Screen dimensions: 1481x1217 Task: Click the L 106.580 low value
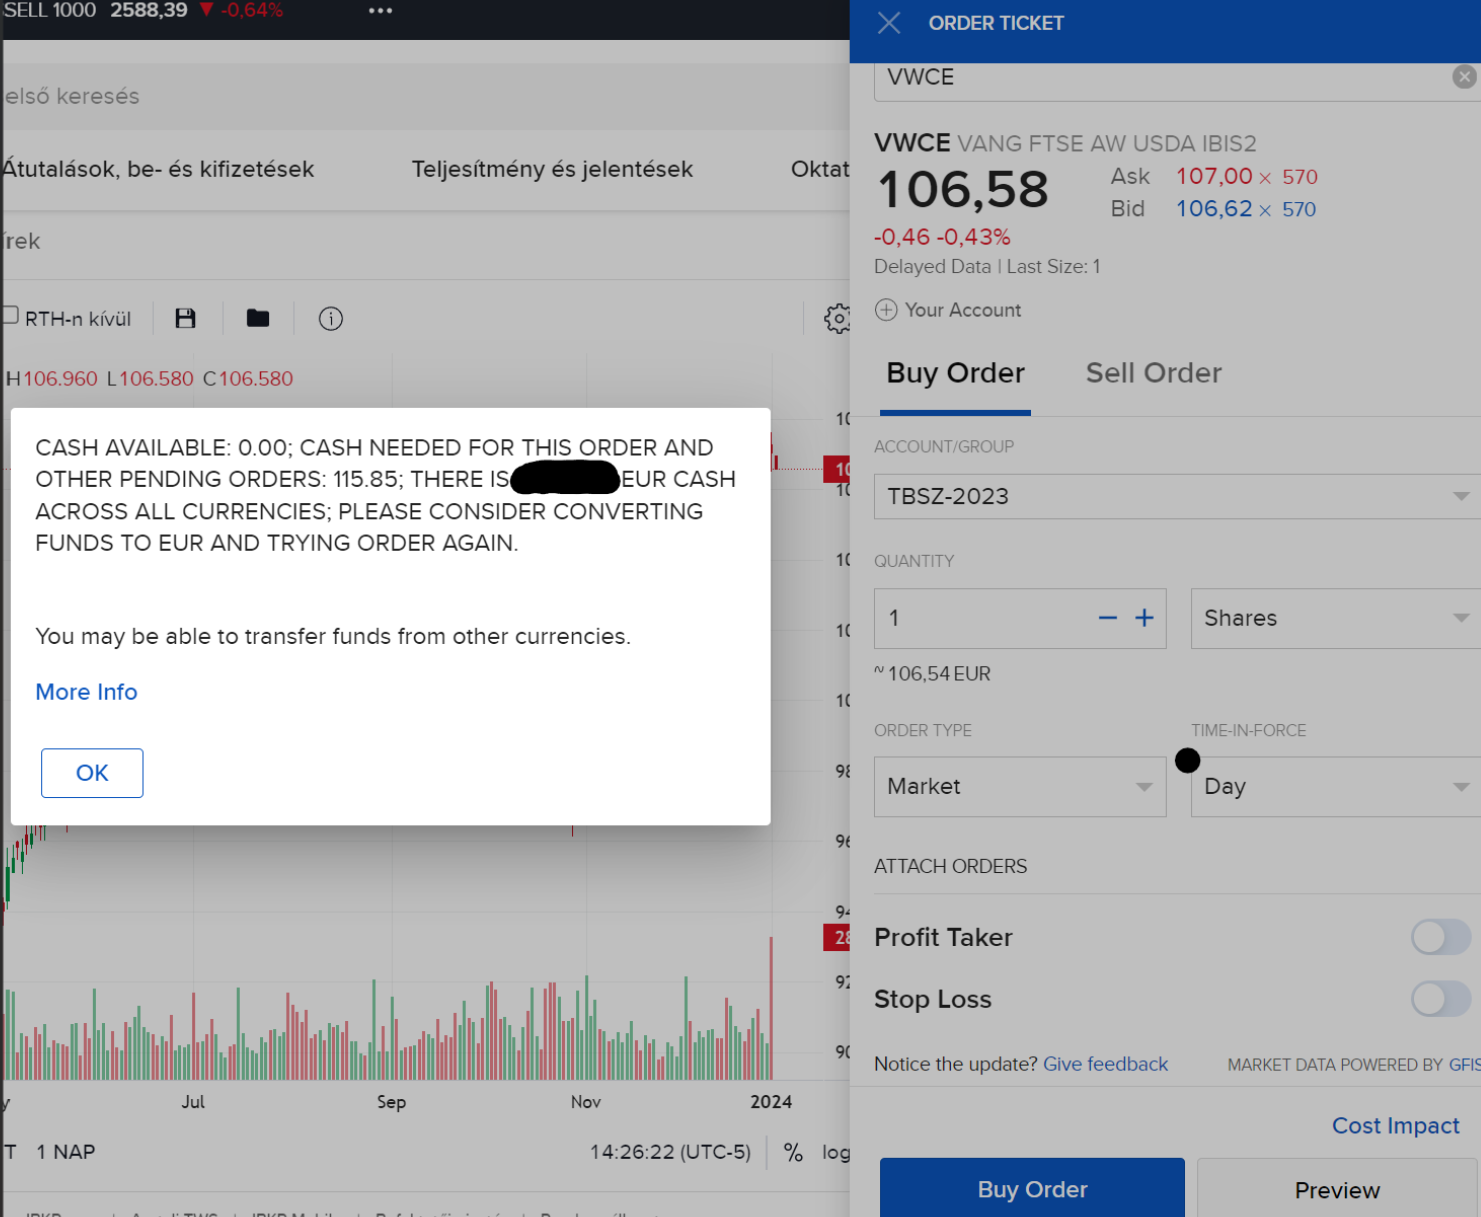click(x=150, y=379)
